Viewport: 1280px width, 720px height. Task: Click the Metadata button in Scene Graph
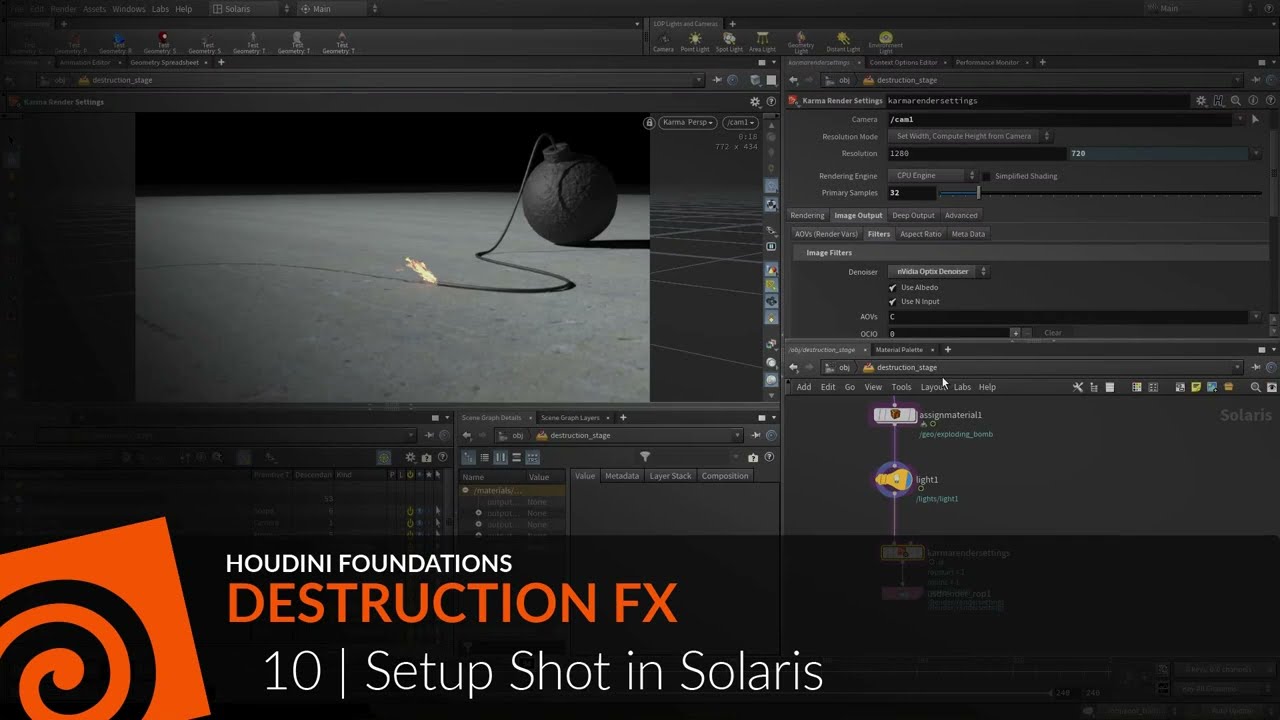(x=622, y=476)
